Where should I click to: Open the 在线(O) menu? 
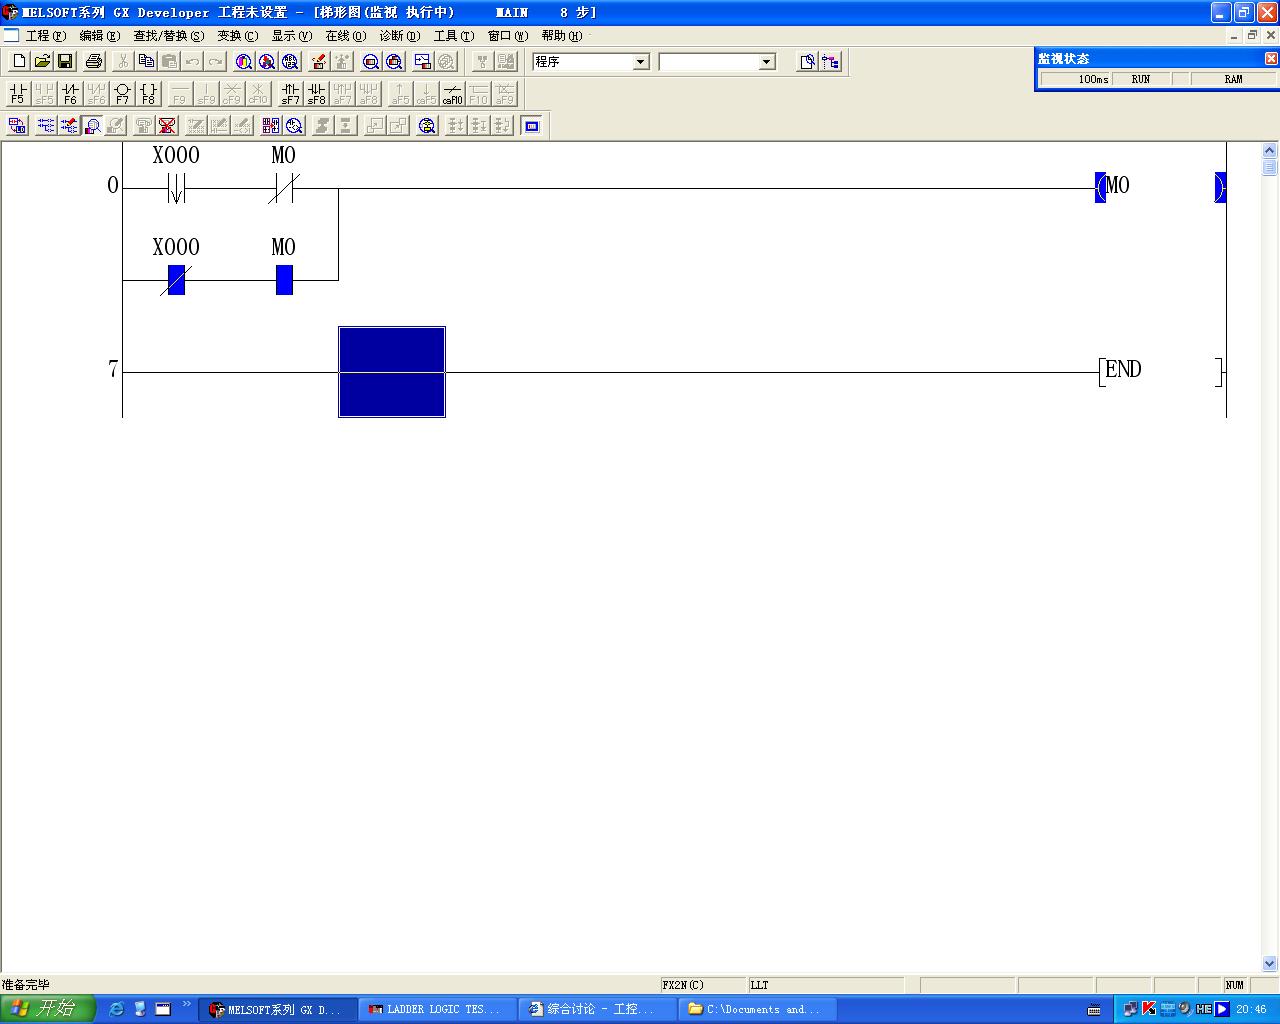coord(345,36)
